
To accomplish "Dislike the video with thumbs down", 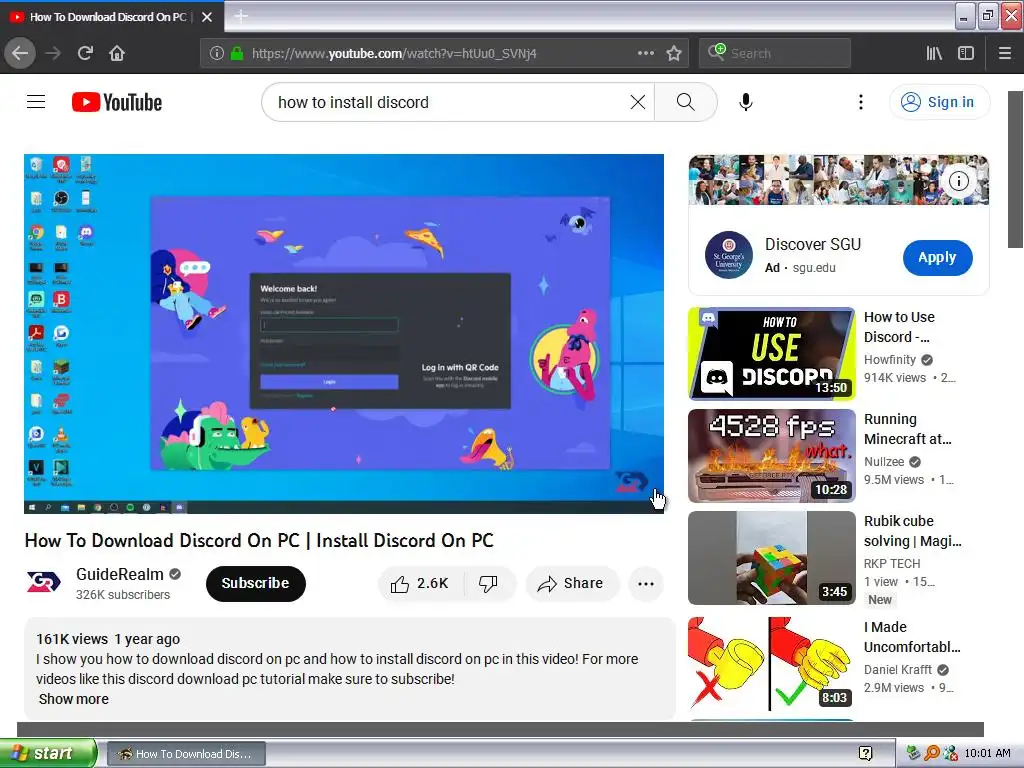I will pyautogui.click(x=488, y=583).
